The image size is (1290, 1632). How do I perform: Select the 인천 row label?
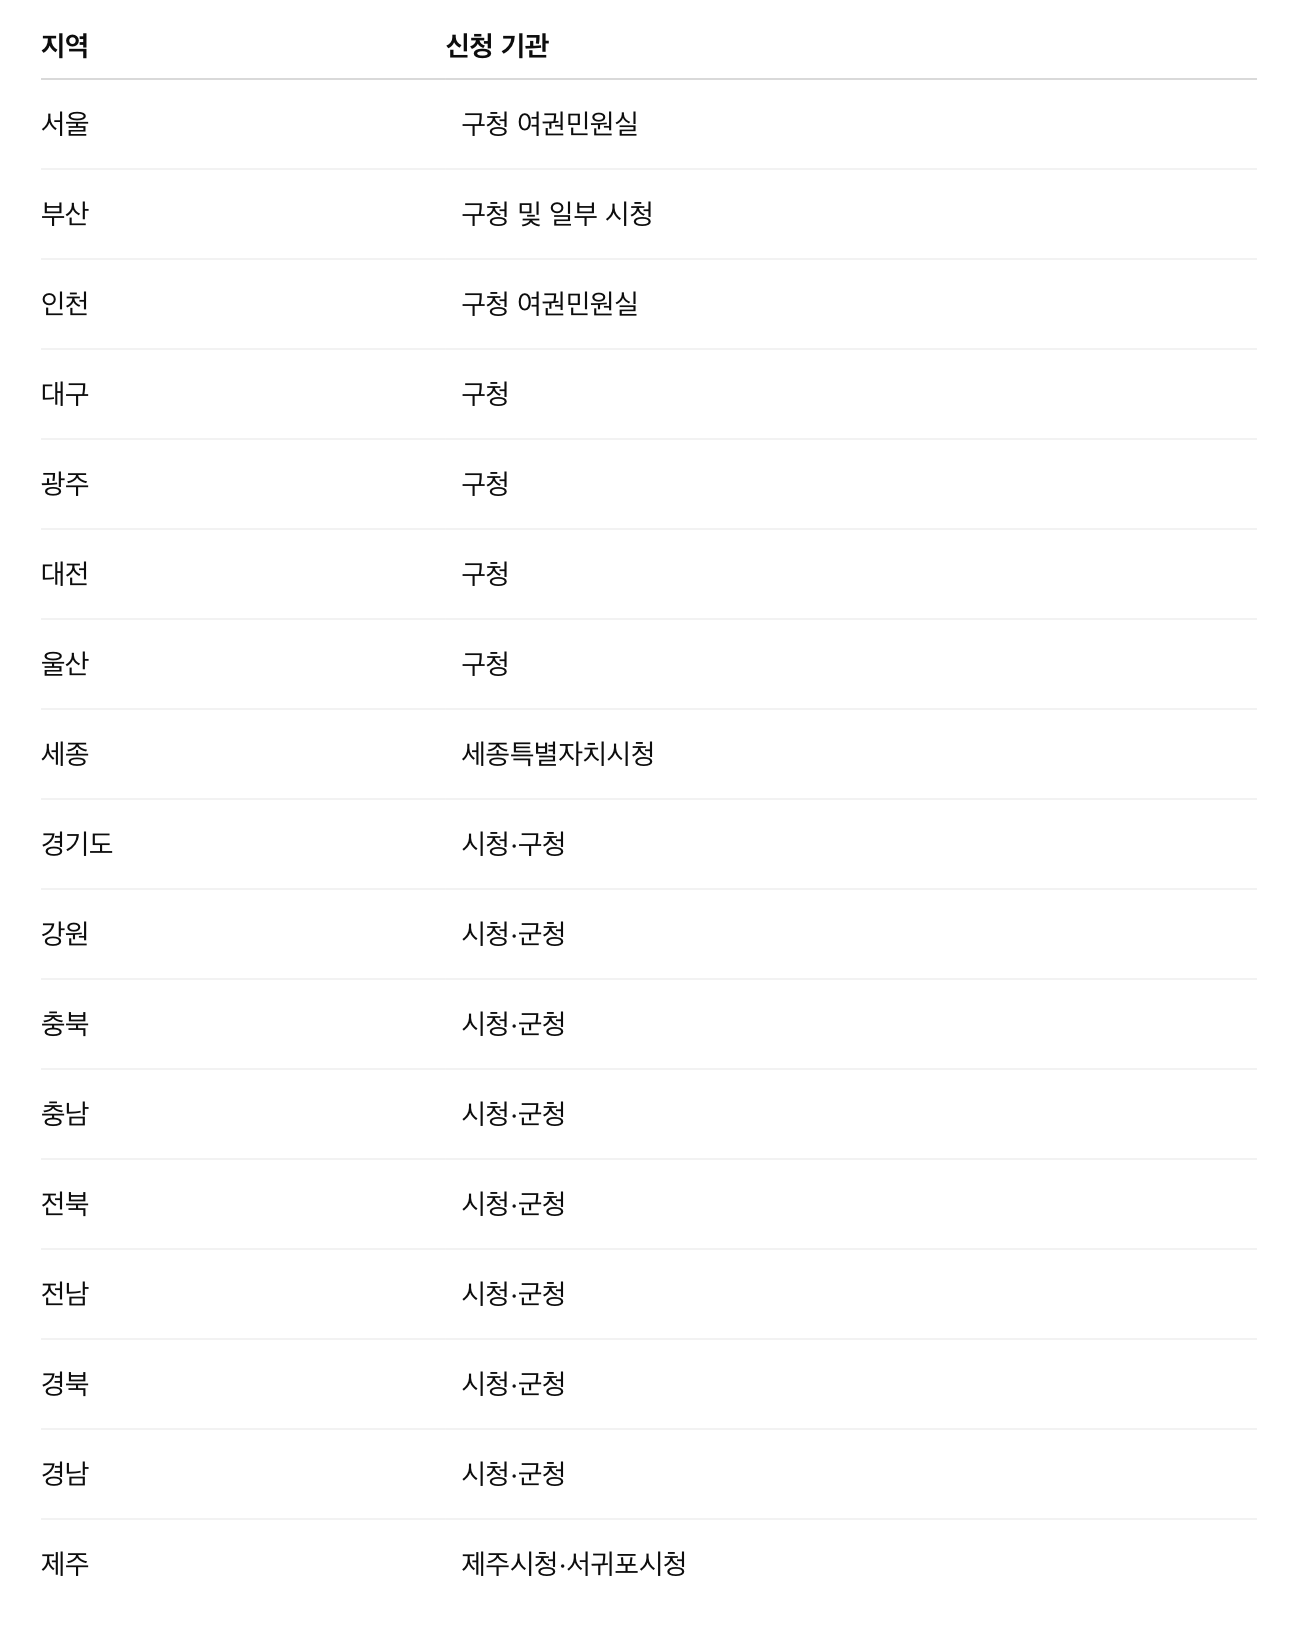coord(65,304)
